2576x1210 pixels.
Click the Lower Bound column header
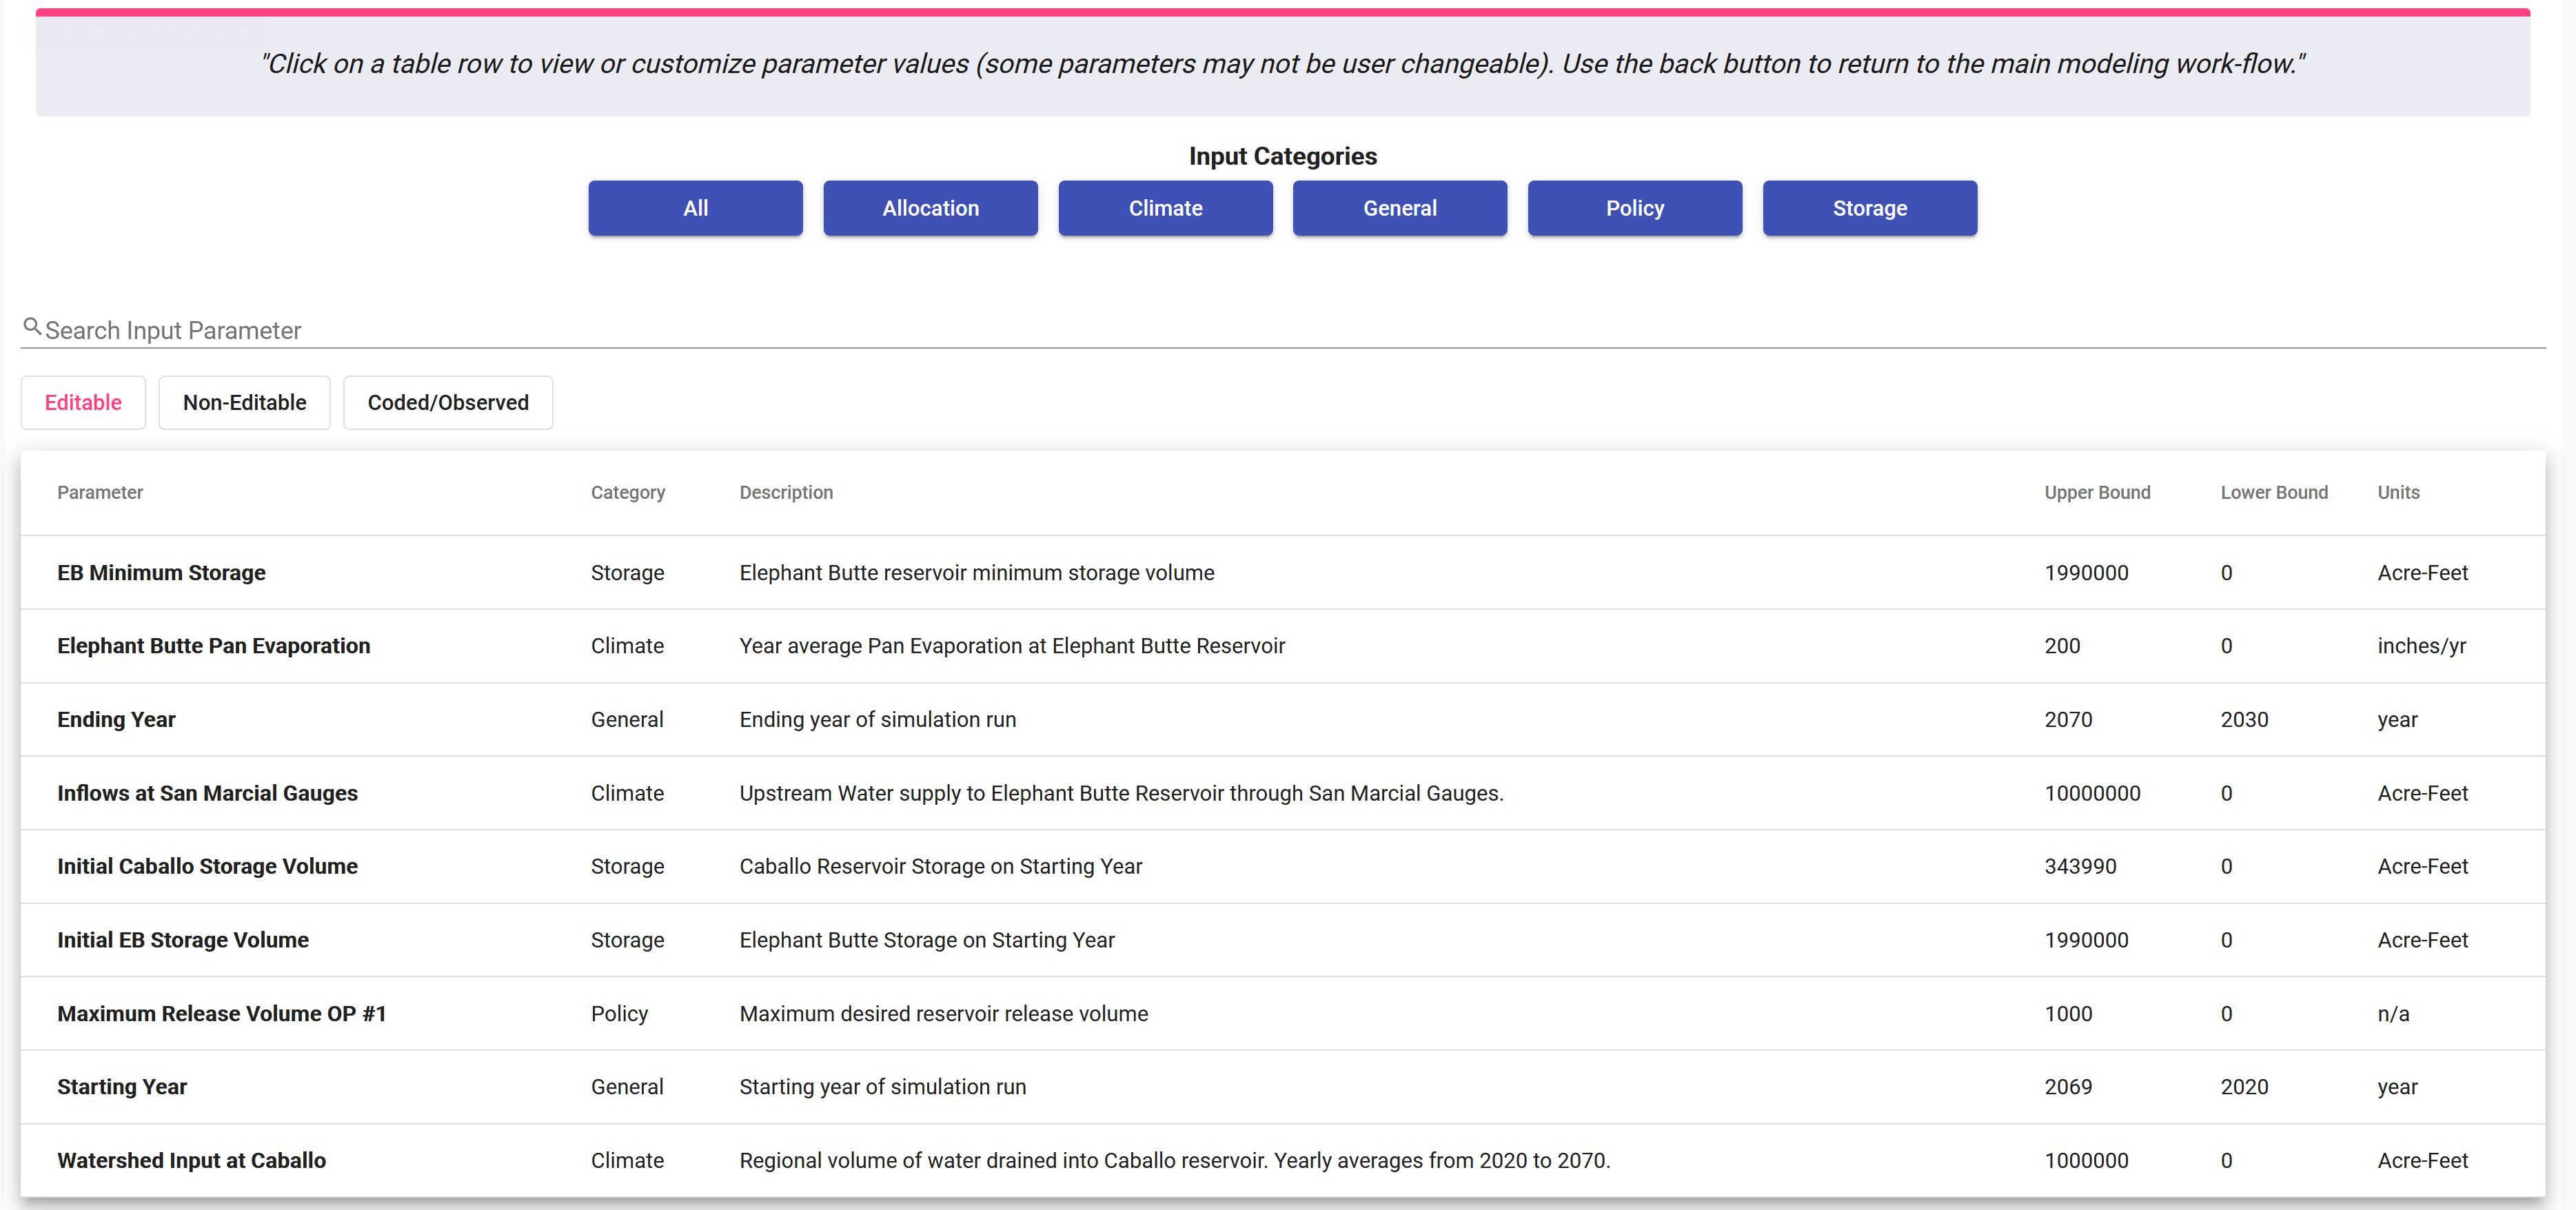pos(2274,492)
